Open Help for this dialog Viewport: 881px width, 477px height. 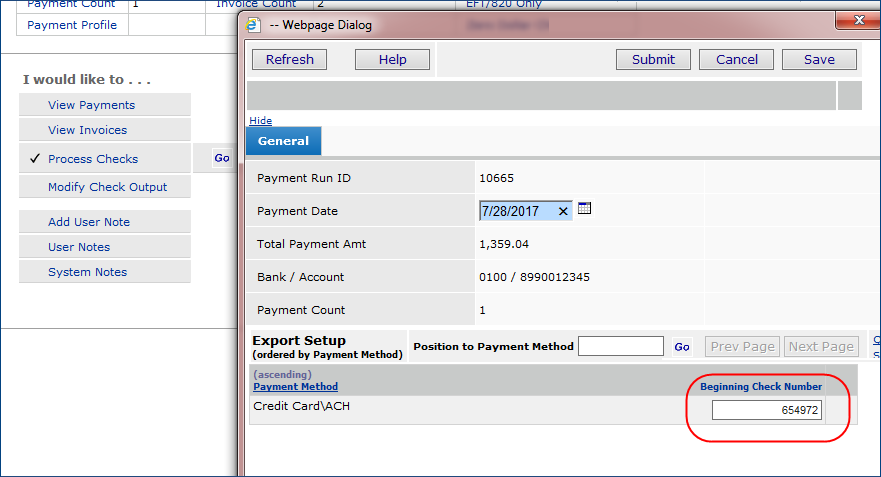click(x=392, y=60)
